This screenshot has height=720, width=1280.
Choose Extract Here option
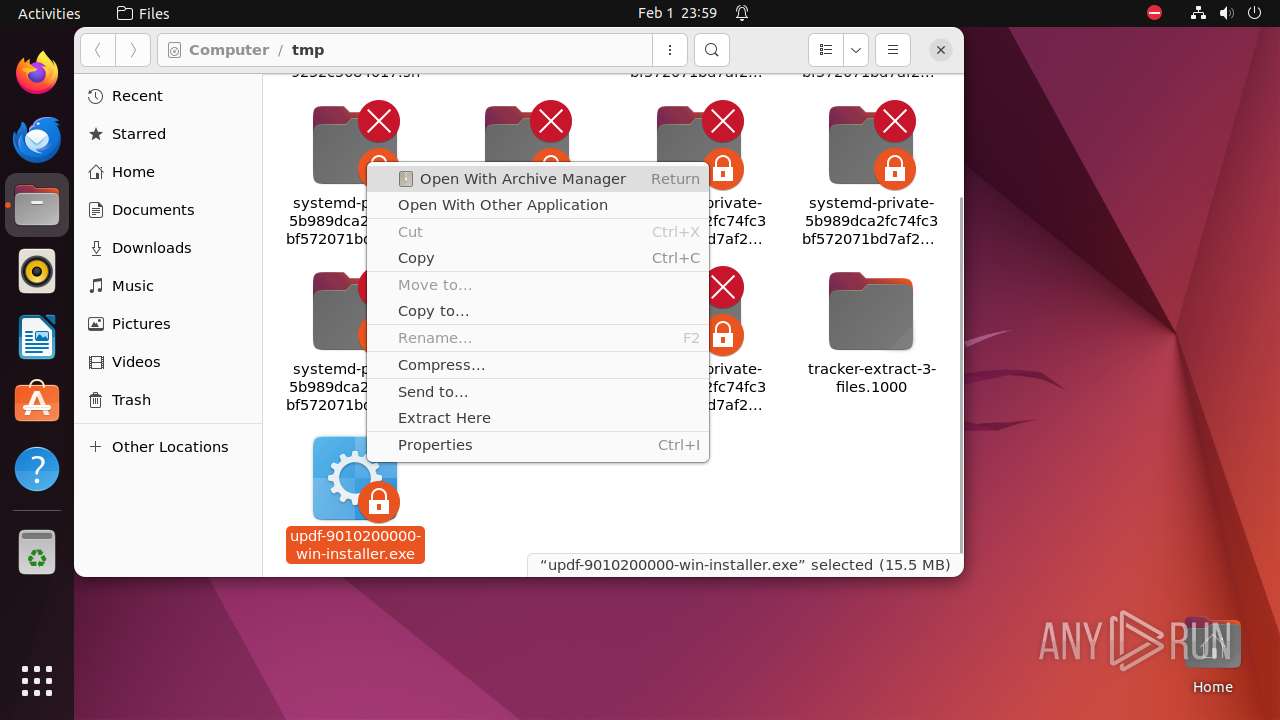538,418
